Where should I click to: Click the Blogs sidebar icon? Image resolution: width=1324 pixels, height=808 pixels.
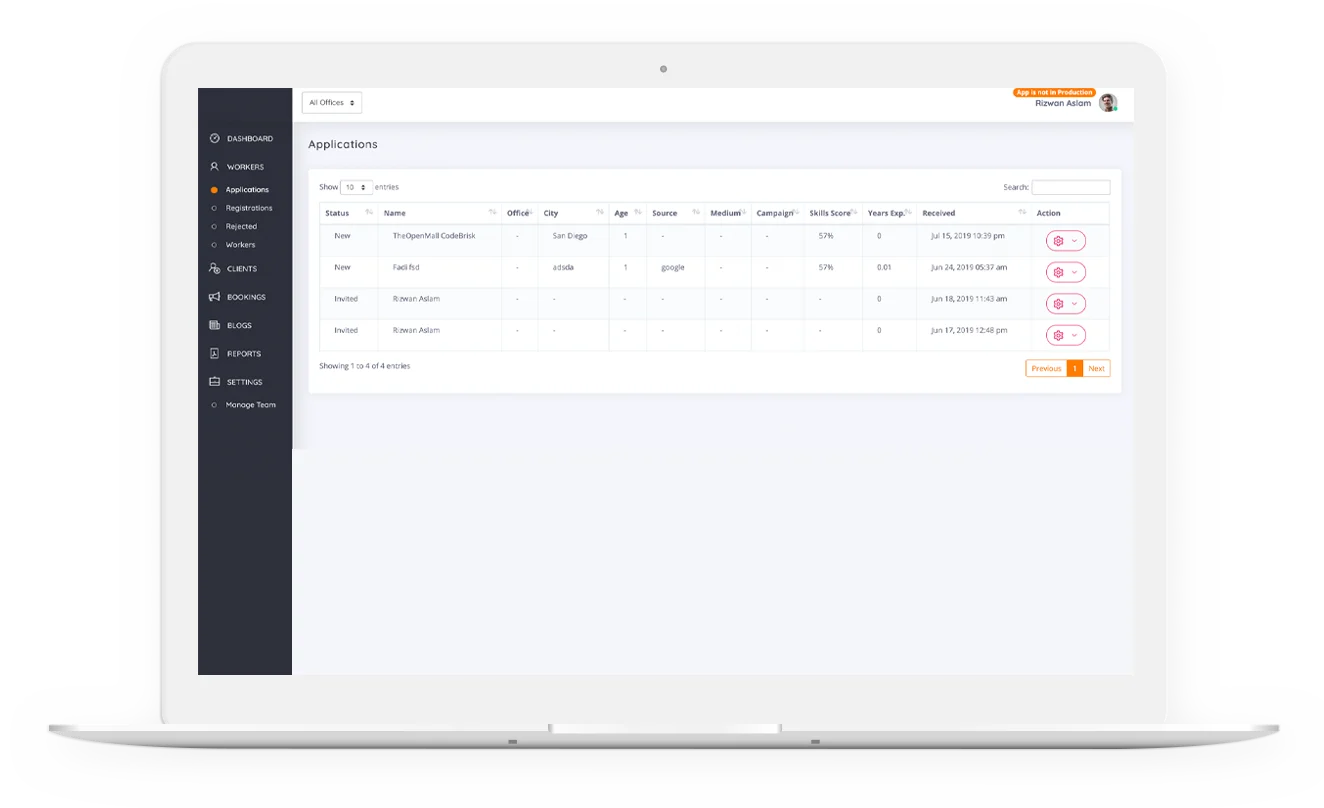(214, 325)
